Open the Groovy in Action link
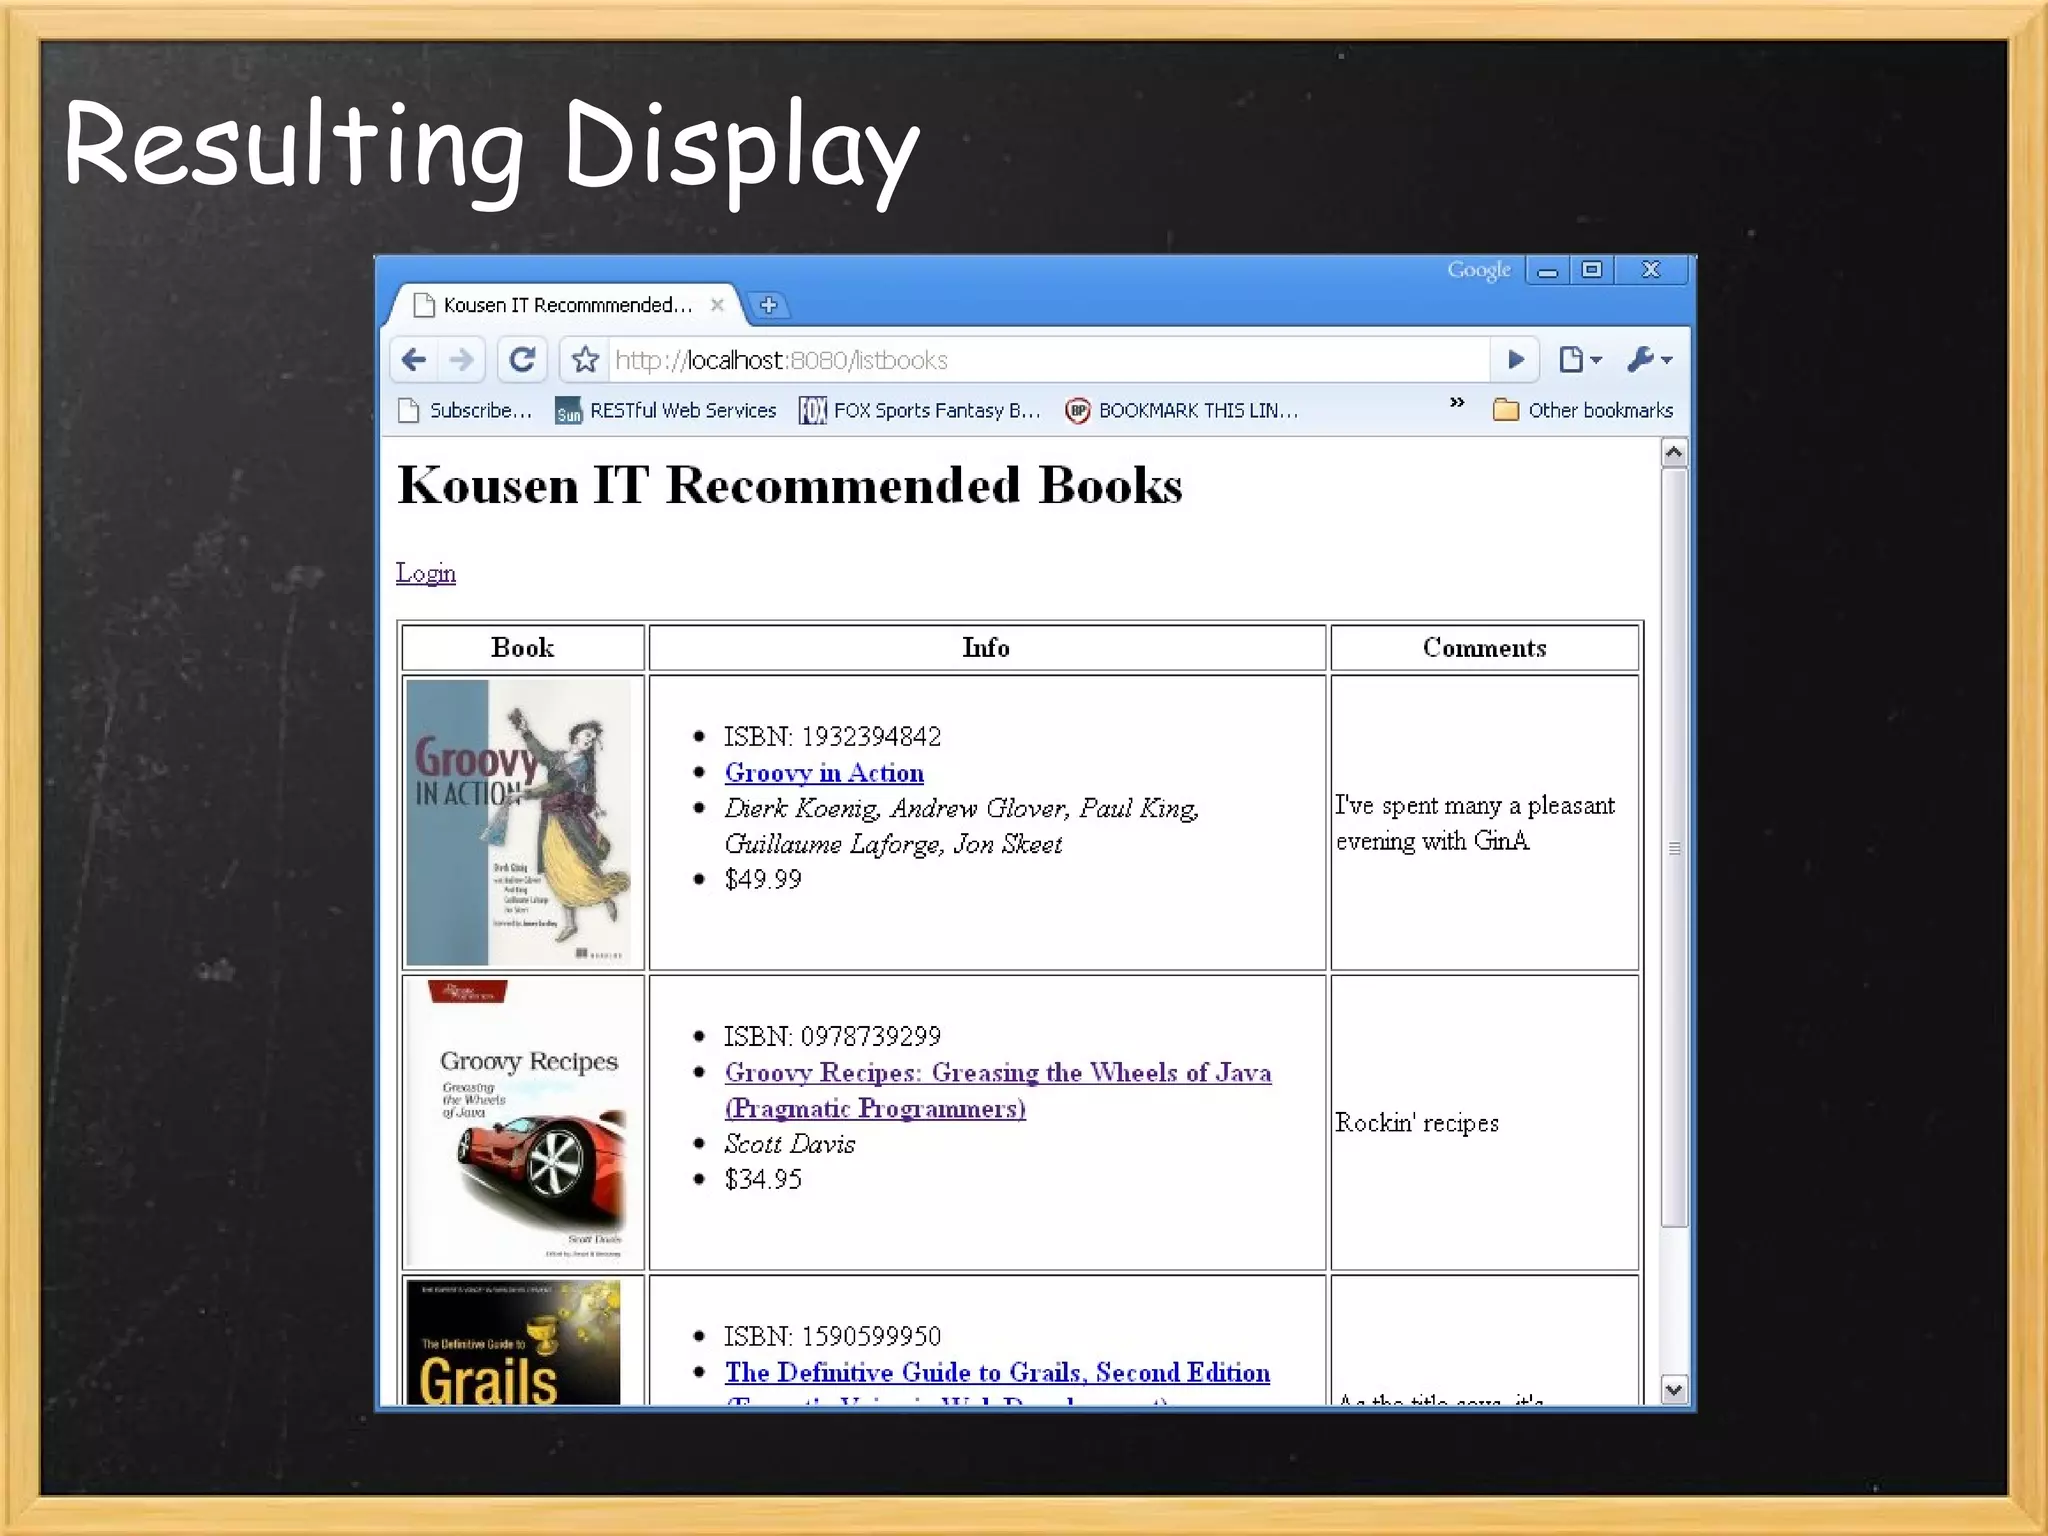Image resolution: width=2048 pixels, height=1536 pixels. [824, 773]
